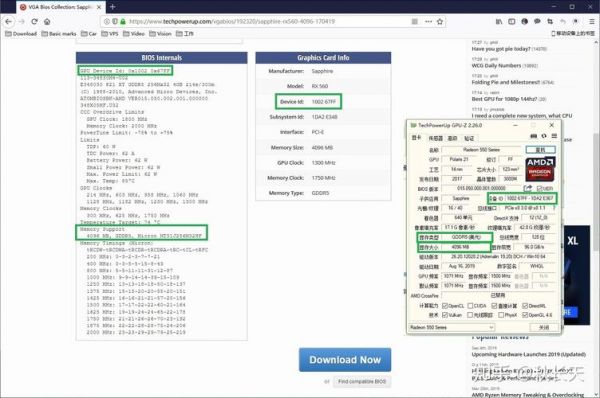Bookmark this page with the star icon
Image resolution: width=600 pixels, height=398 pixels.
pos(440,22)
